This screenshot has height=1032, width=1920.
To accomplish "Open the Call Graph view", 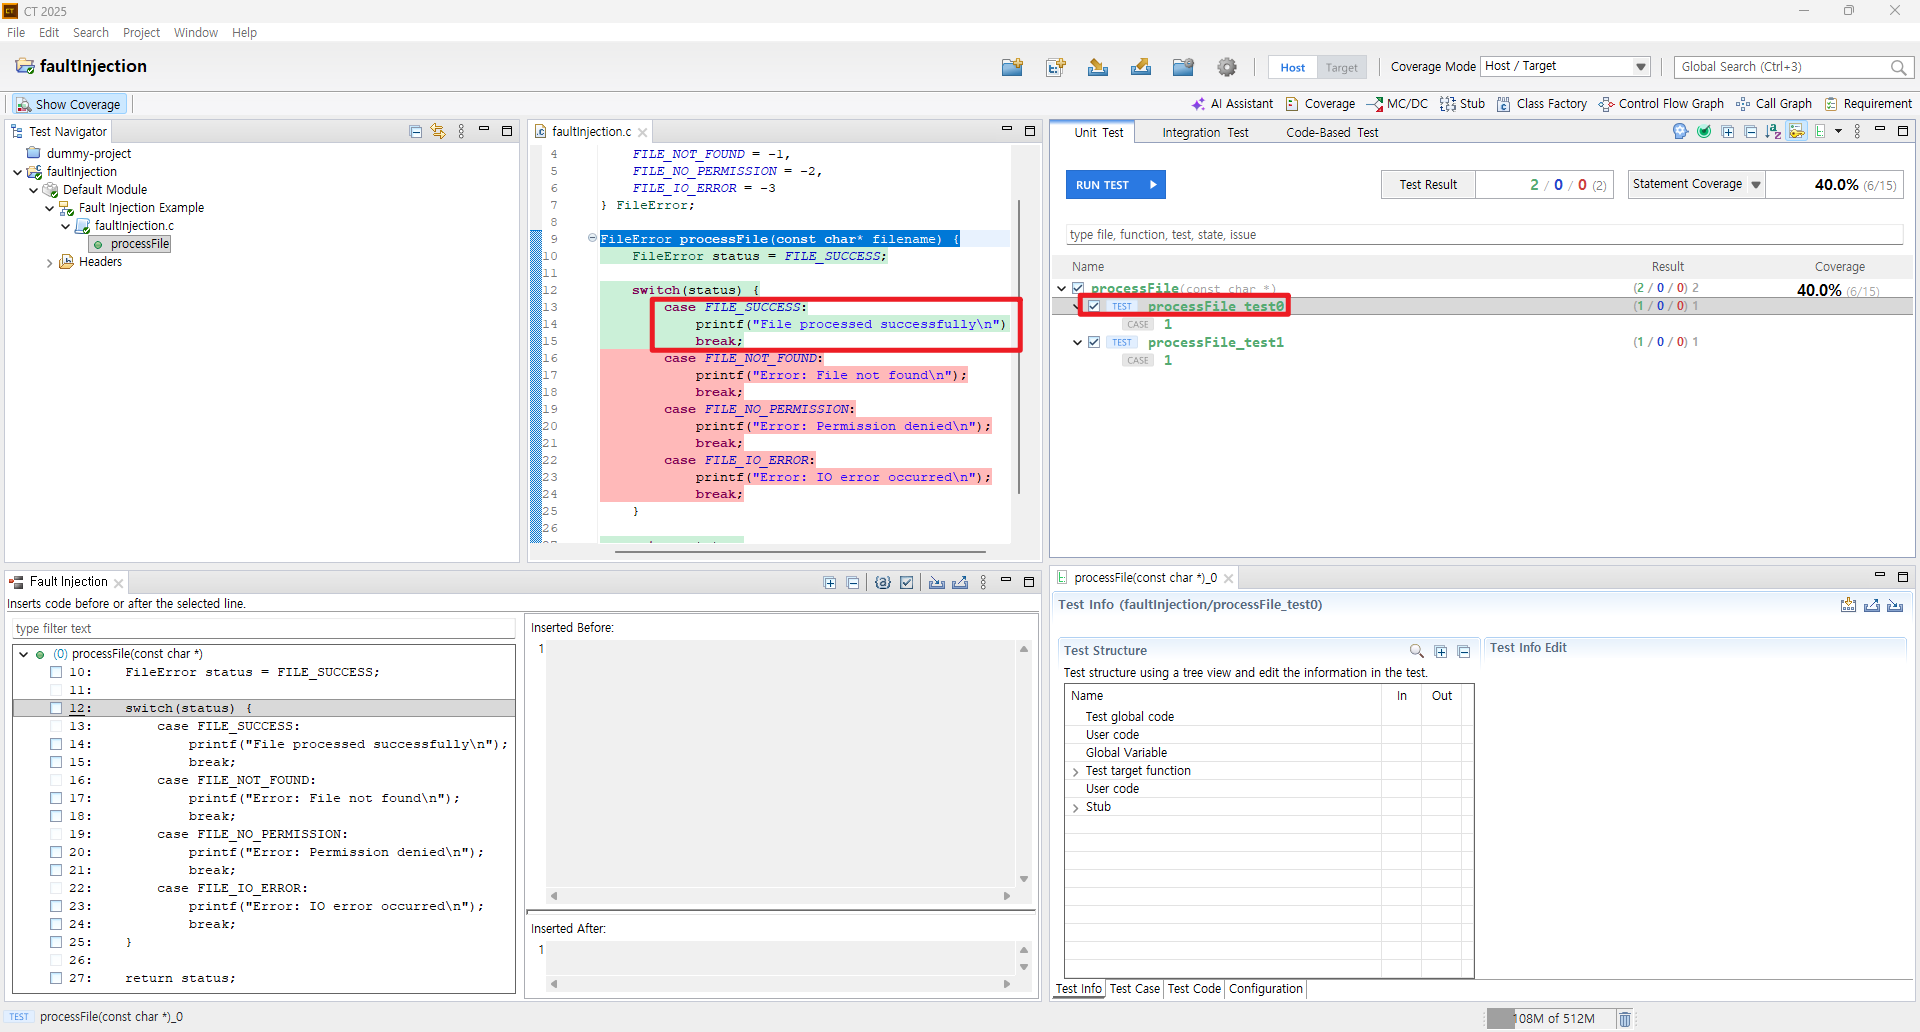I will tap(1774, 104).
